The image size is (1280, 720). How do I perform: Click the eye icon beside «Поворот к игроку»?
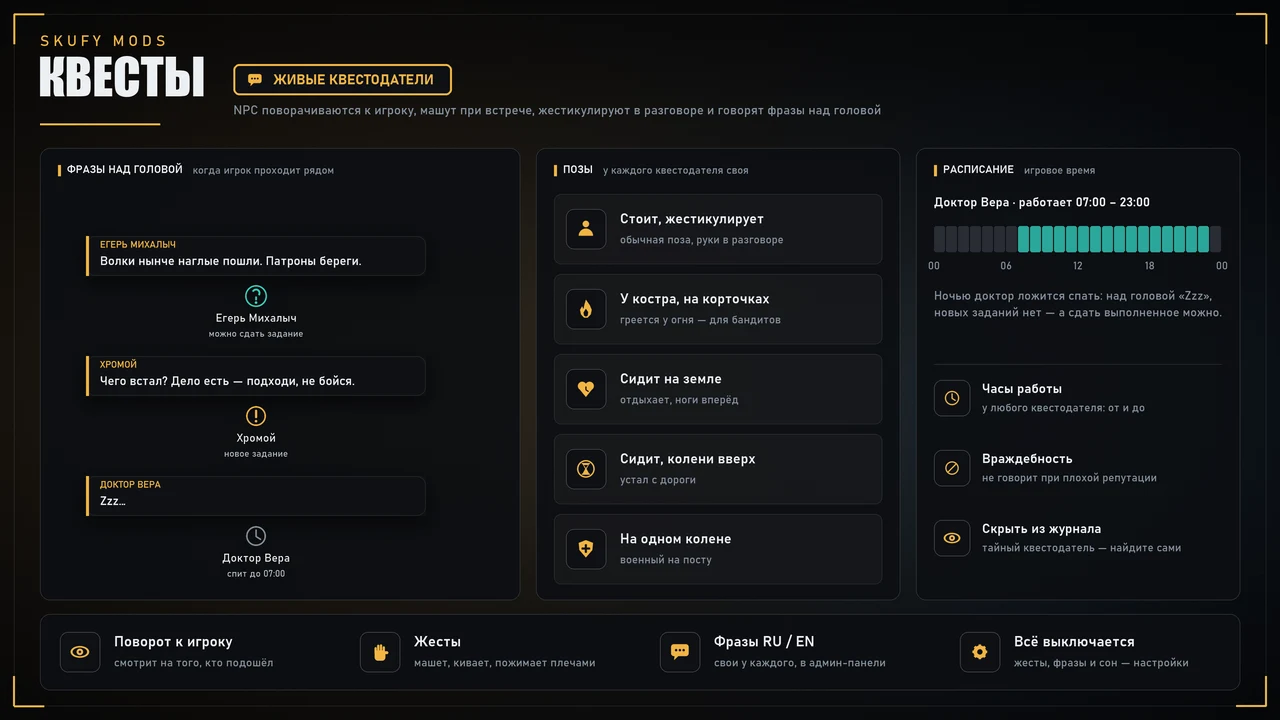pos(80,652)
